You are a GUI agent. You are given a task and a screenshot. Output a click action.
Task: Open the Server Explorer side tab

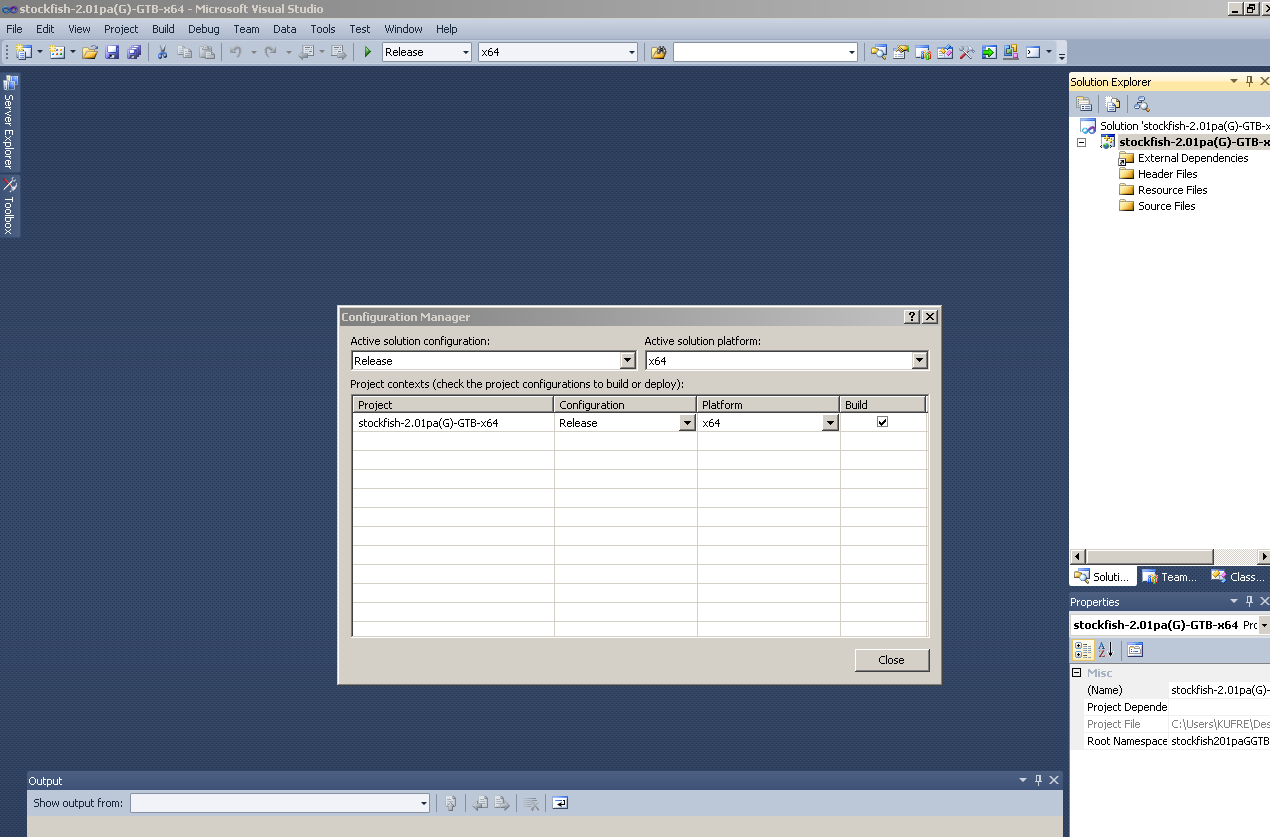point(9,124)
